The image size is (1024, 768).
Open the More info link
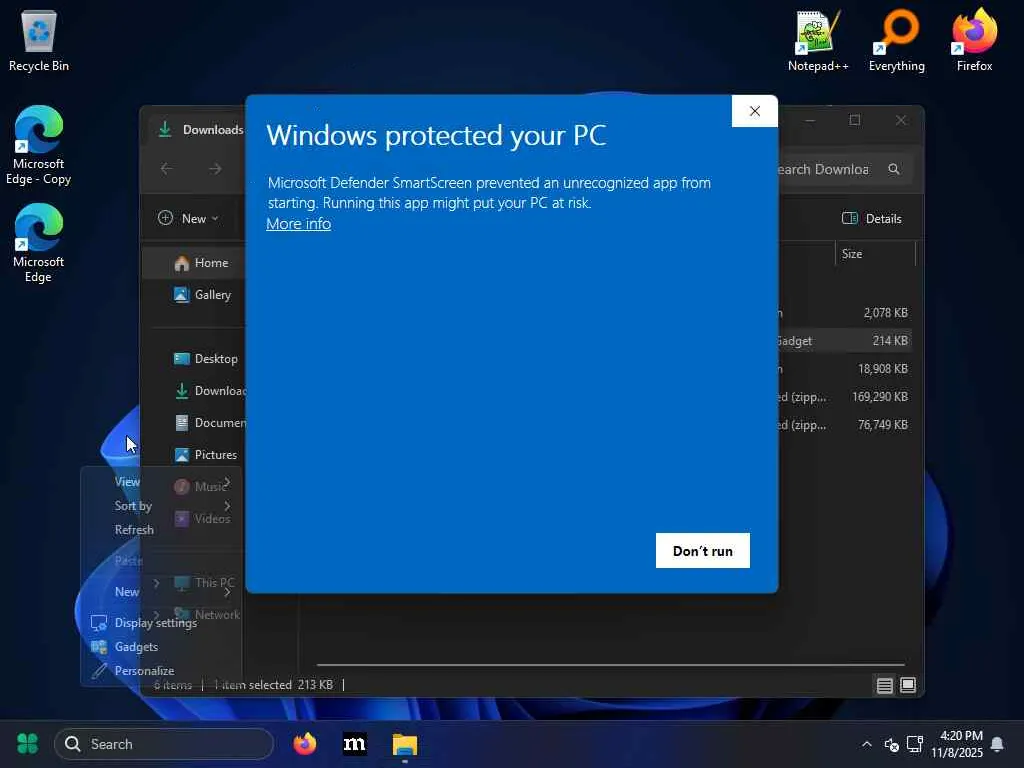298,224
